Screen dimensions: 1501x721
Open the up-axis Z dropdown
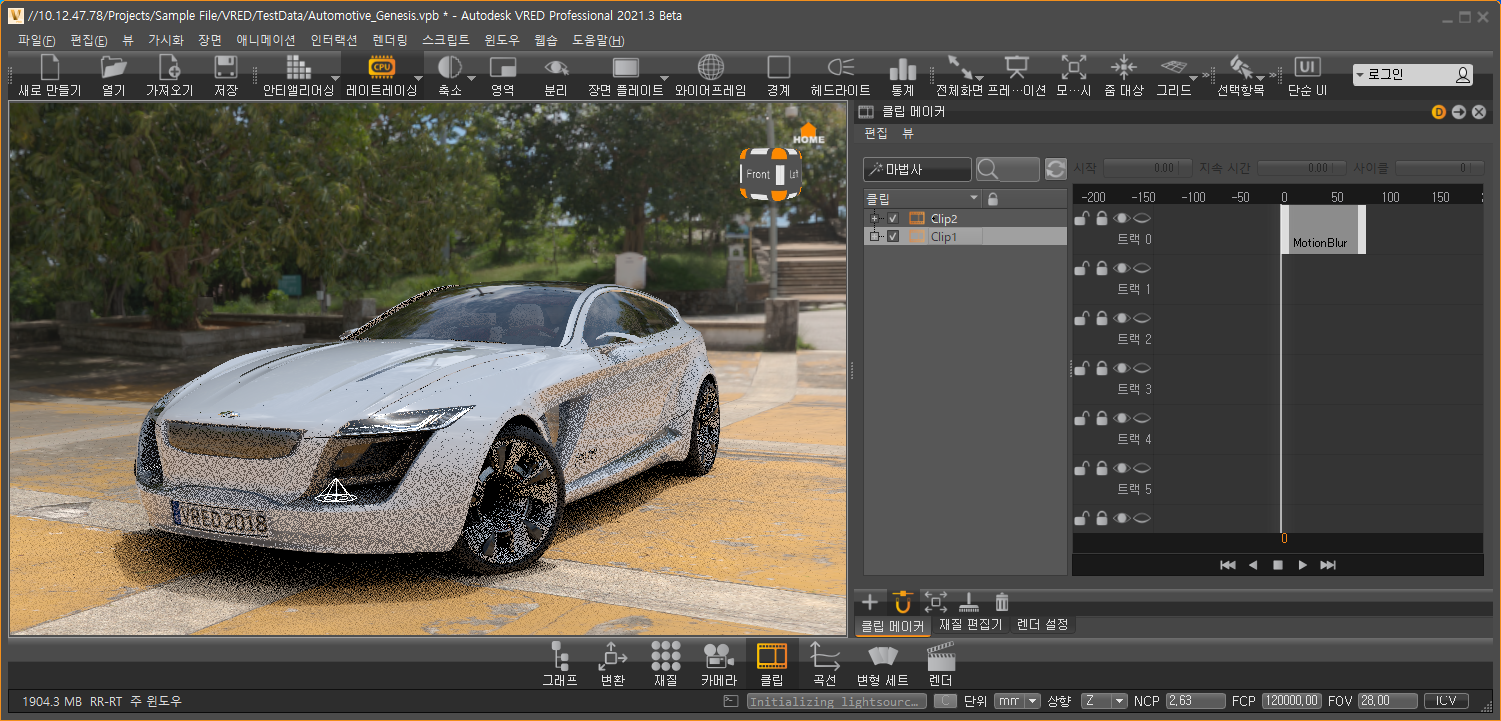[x=1104, y=701]
